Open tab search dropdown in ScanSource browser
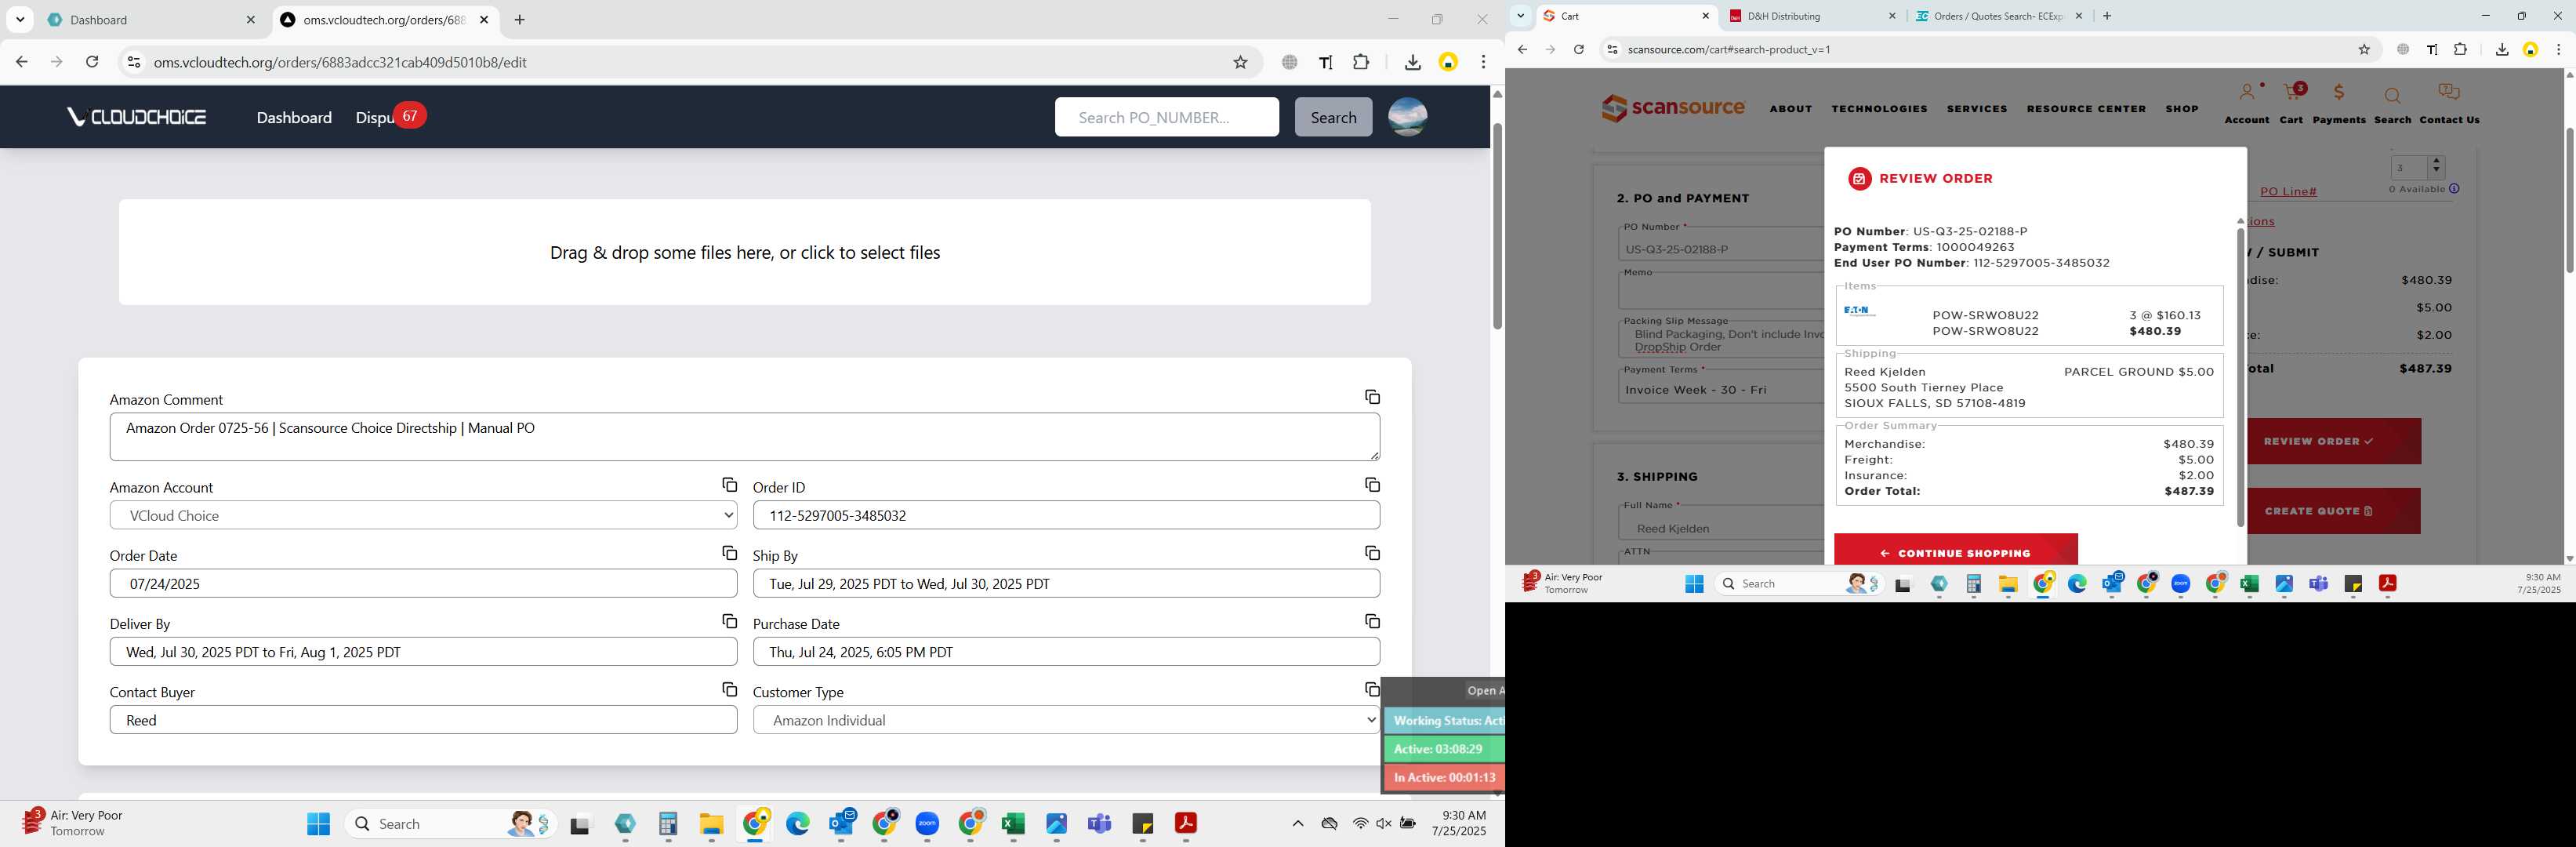 pos(1520,16)
